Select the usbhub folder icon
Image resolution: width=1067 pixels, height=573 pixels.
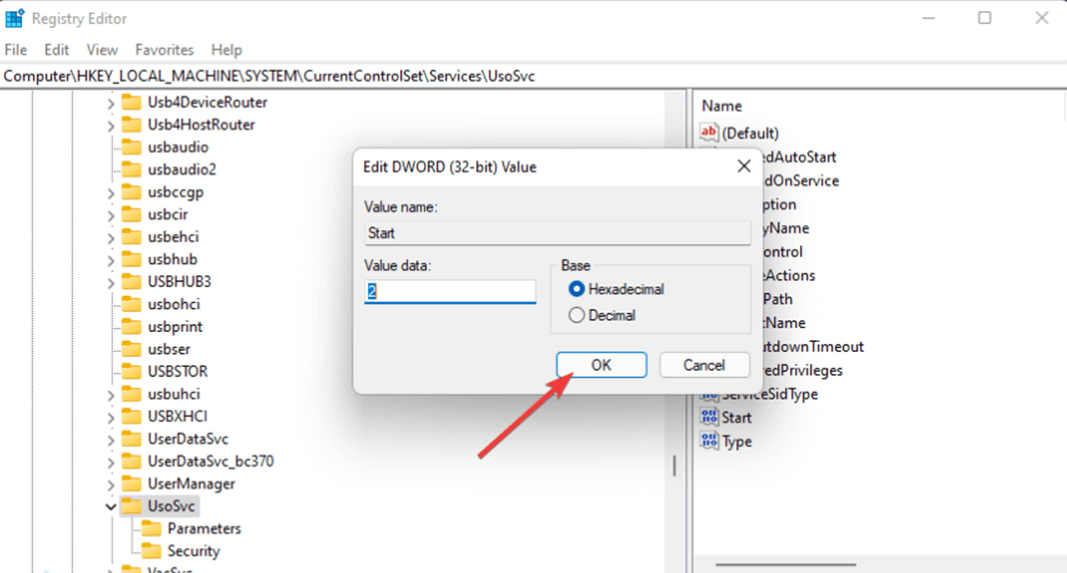131,259
